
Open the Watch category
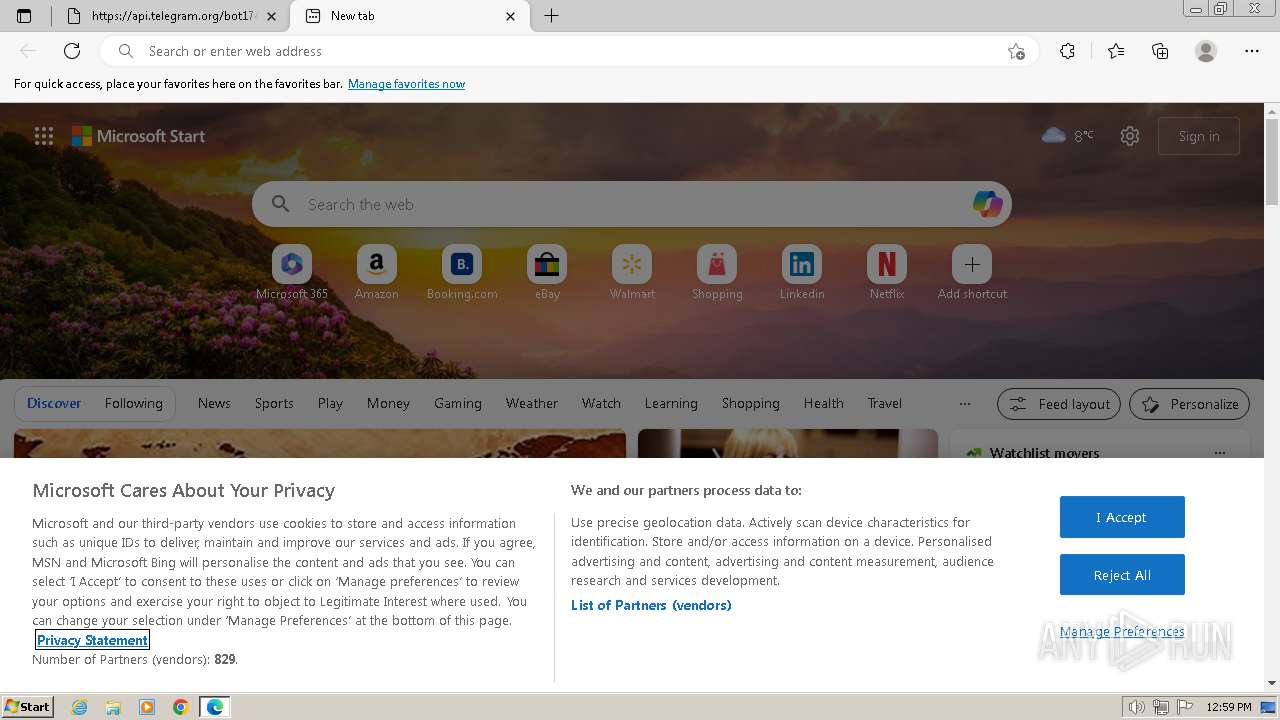[601, 403]
